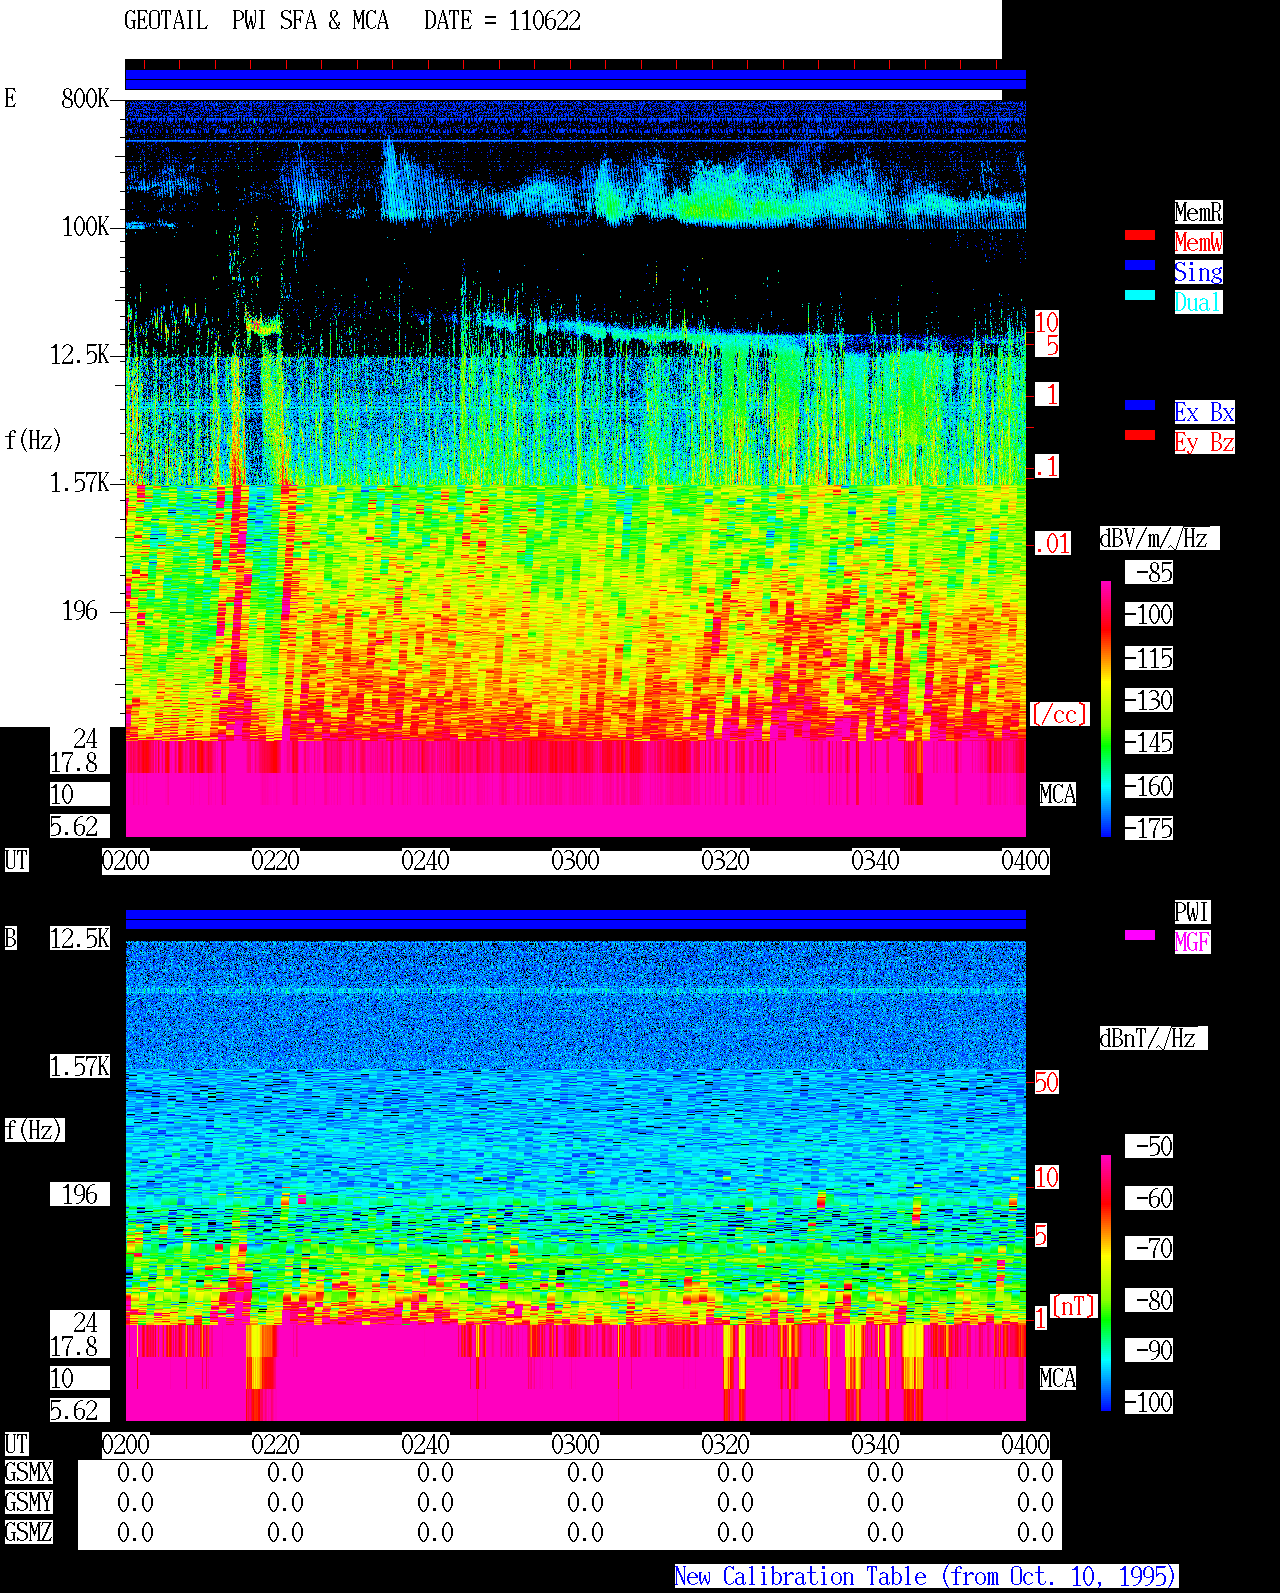Viewport: 1280px width, 1593px height.
Task: Click the blue Sing legend swatch
Action: (x=1140, y=265)
